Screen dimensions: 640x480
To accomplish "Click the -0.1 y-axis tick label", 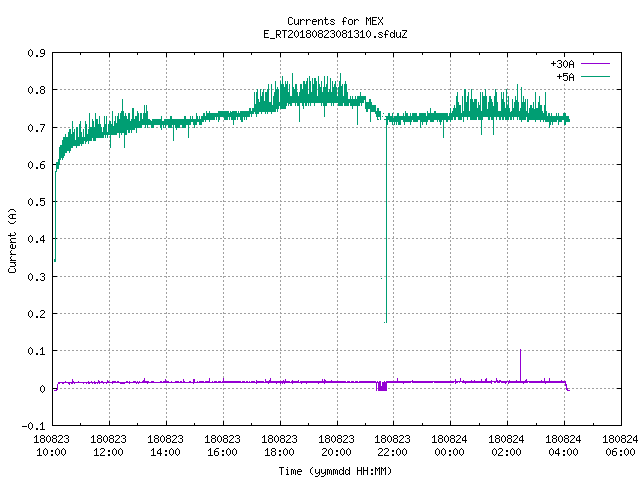I will (x=34, y=426).
